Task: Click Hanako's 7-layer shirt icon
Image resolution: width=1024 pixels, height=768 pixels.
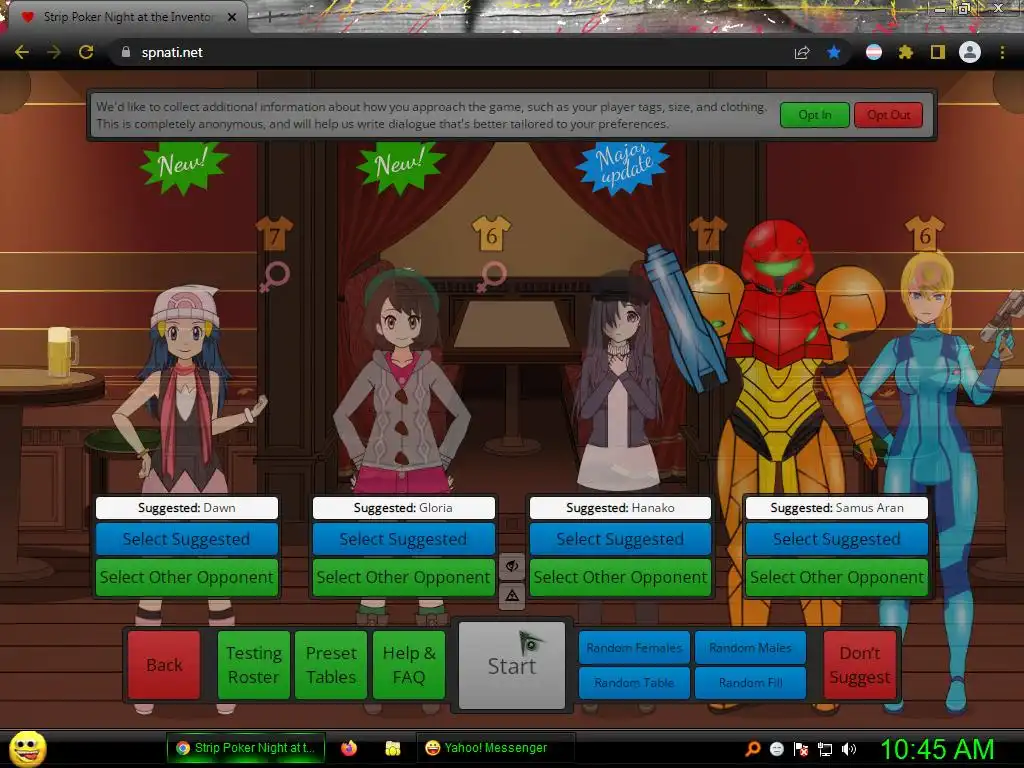Action: click(x=708, y=234)
